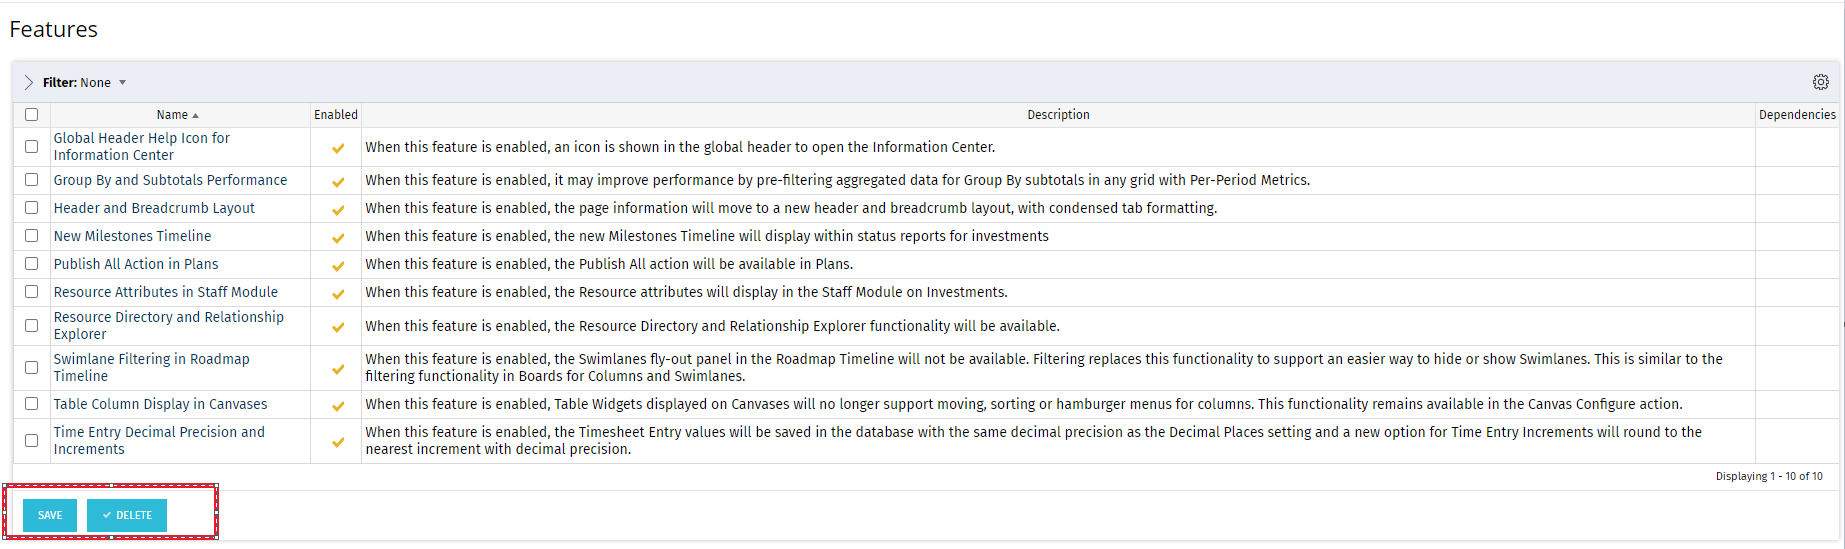Image resolution: width=1845 pixels, height=549 pixels.
Task: Click enabled checkmark for Header and Breadcrumb Layout
Action: coord(338,209)
